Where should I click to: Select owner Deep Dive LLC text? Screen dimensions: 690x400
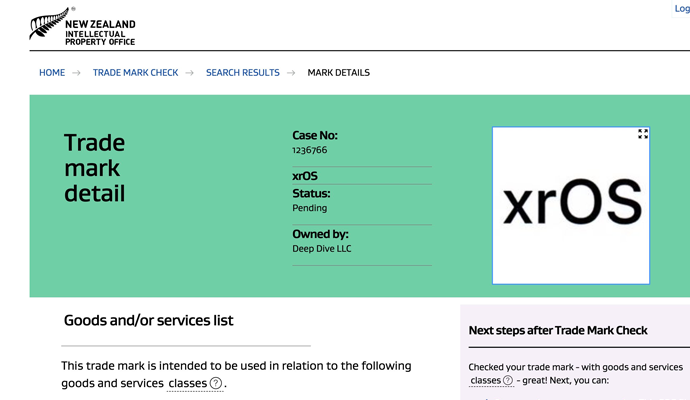322,249
